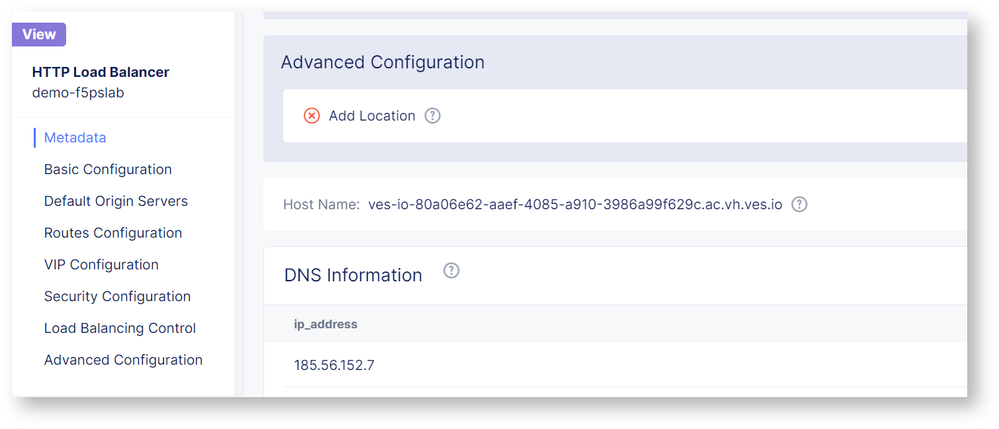The width and height of the screenshot is (999, 429).
Task: Show help for DNS Information heading
Action: (451, 271)
